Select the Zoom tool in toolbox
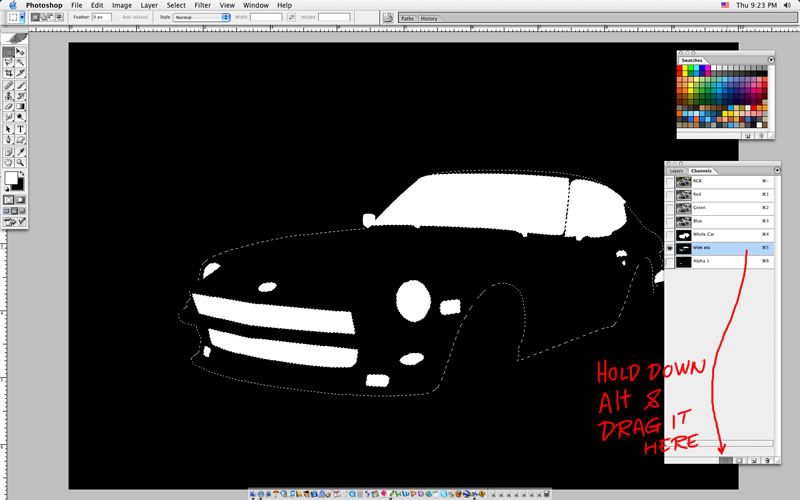Viewport: 800px width, 500px height. point(21,163)
